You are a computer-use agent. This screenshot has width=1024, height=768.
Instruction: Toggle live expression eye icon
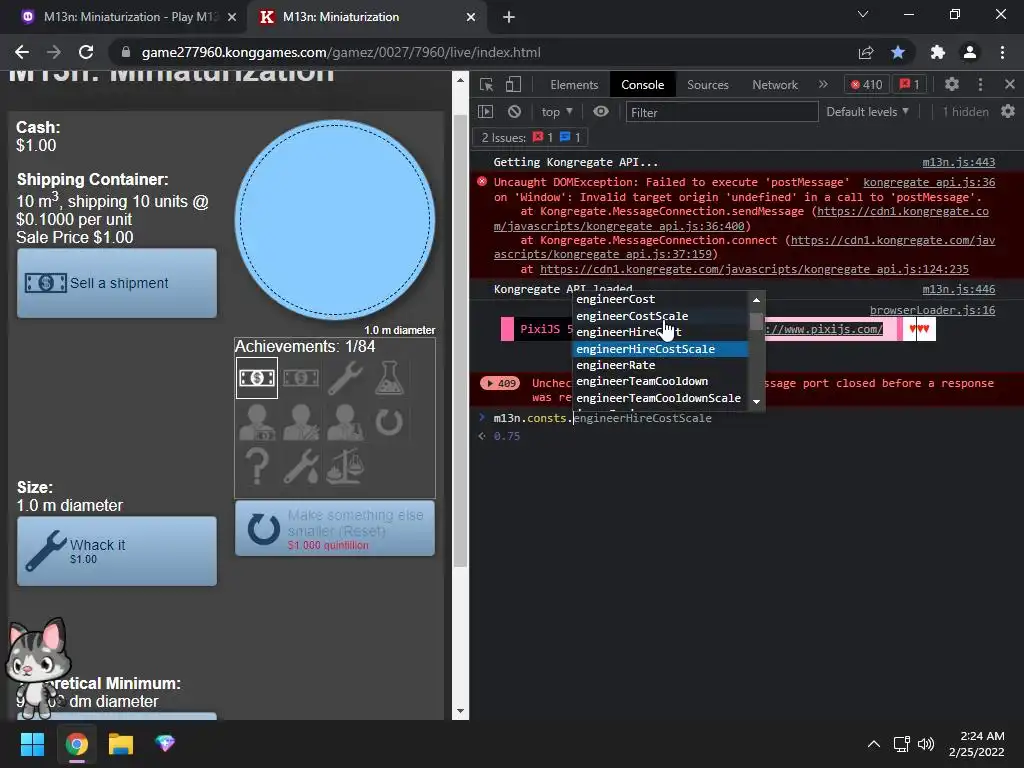[601, 112]
